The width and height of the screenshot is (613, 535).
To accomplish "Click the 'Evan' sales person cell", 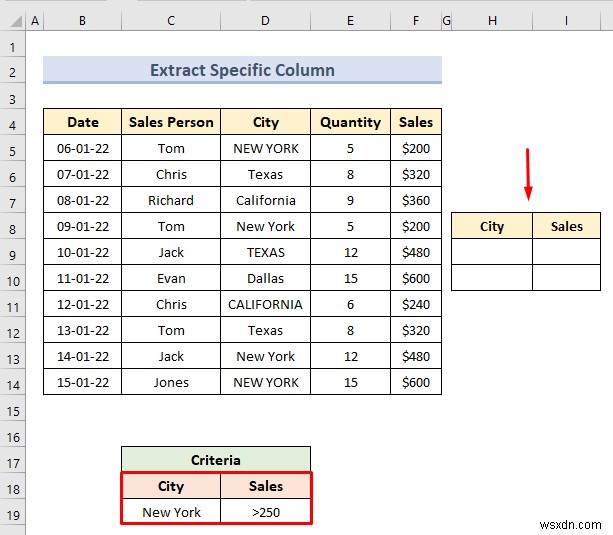I will click(171, 278).
